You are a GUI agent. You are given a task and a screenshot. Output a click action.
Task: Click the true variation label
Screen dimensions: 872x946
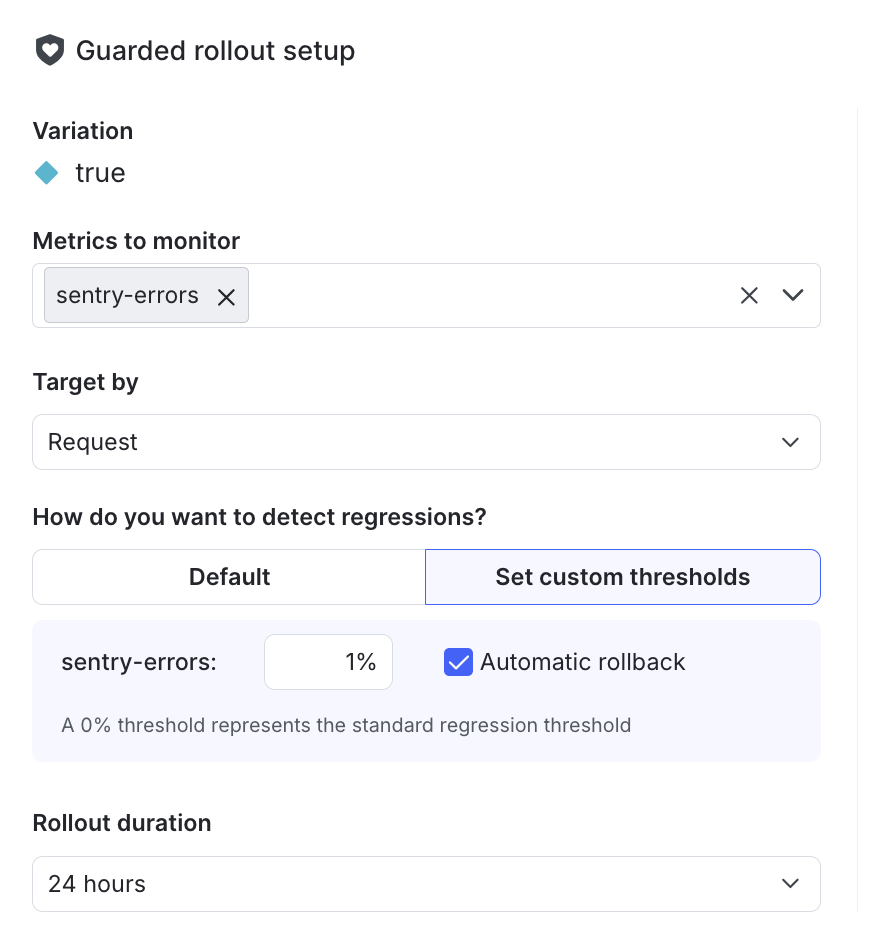(100, 172)
